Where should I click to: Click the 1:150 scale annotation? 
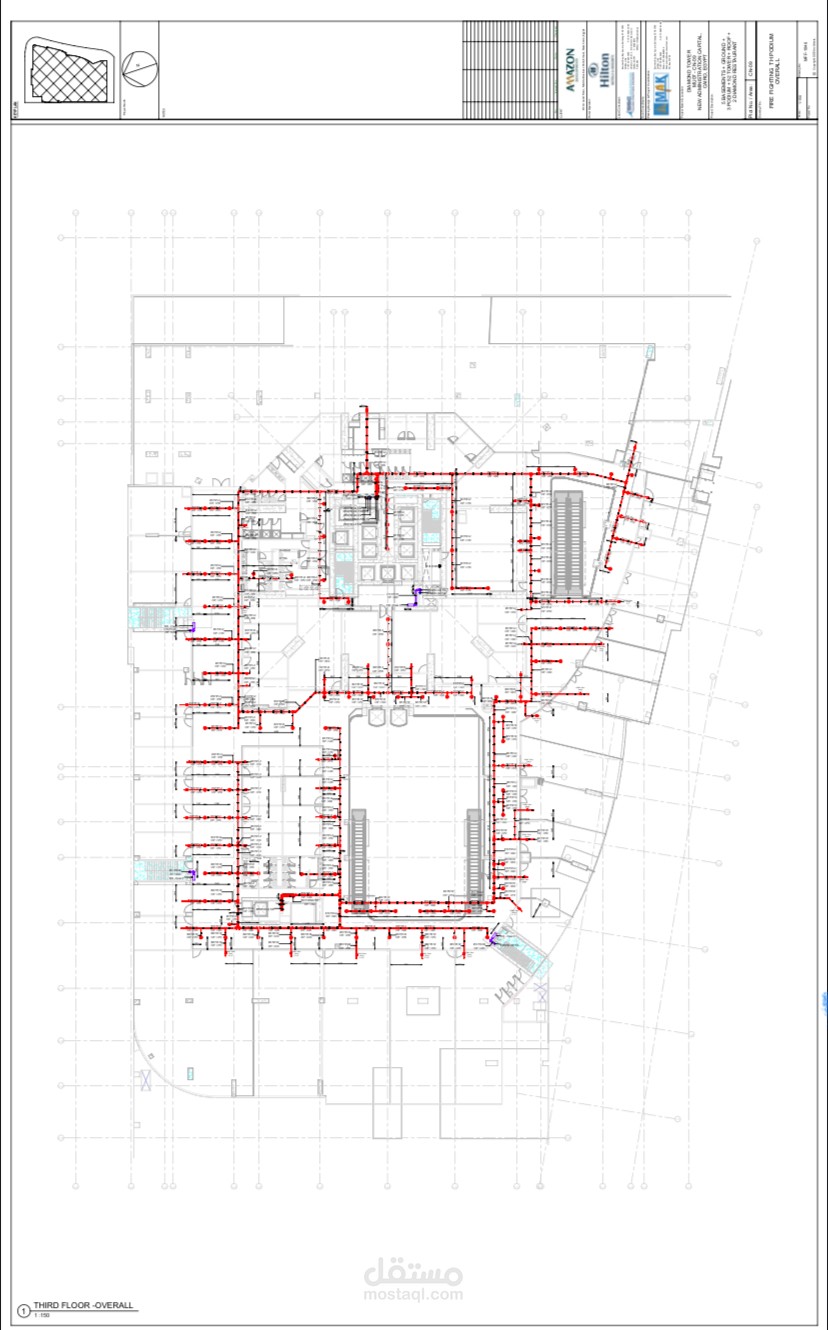pyautogui.click(x=41, y=1314)
